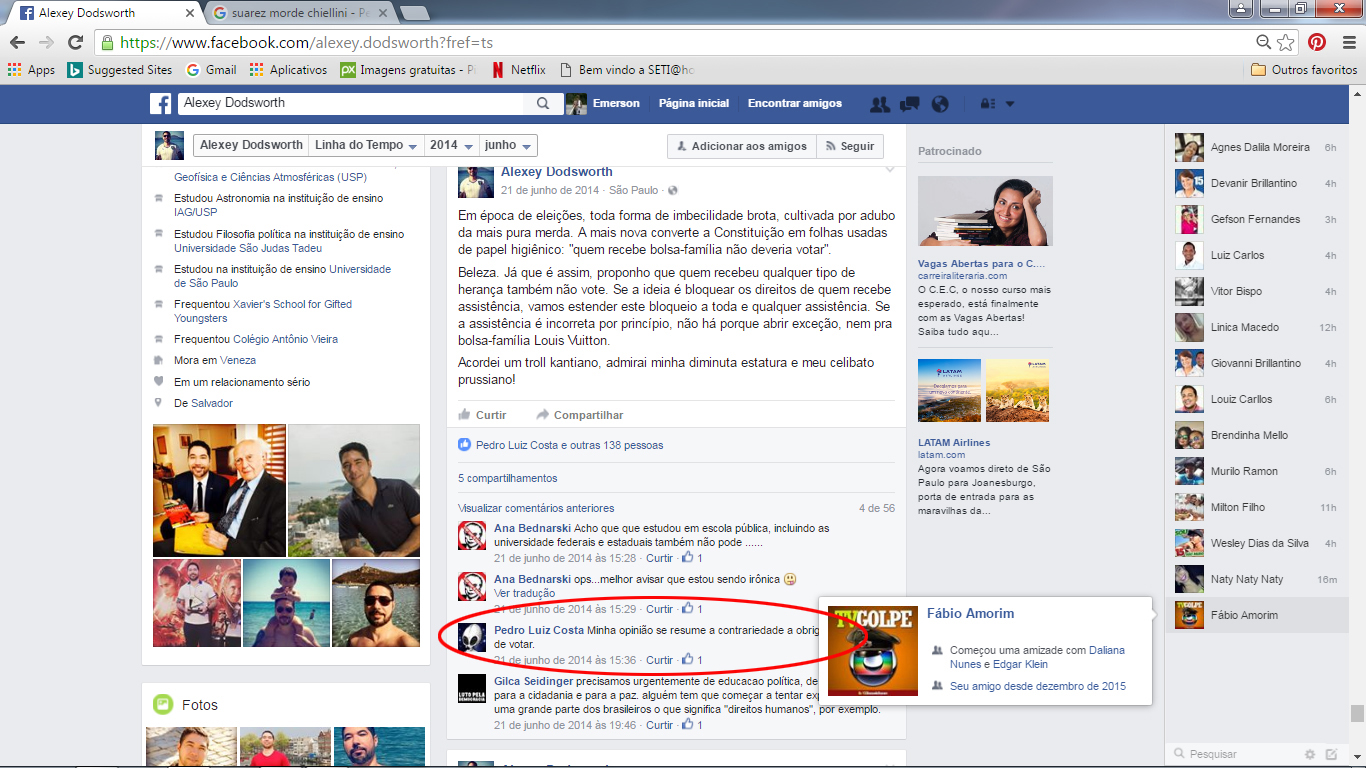Open Visualizar comentários anteriores link
This screenshot has height=768, width=1366.
[536, 508]
